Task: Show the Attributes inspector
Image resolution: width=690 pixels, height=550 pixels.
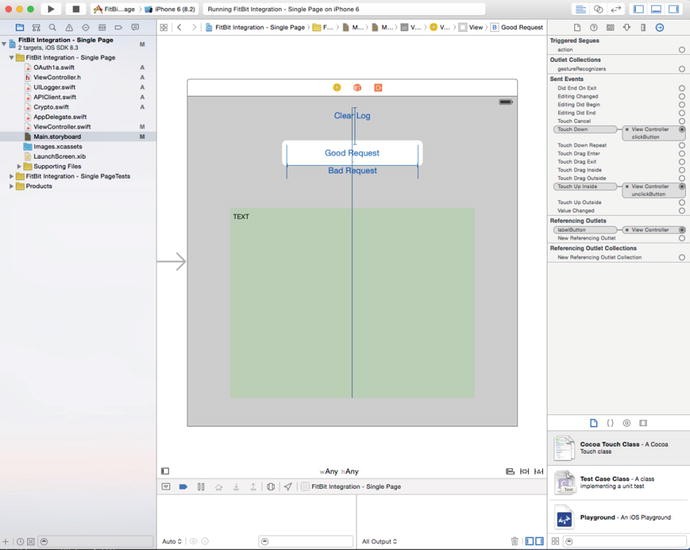Action: tap(627, 27)
